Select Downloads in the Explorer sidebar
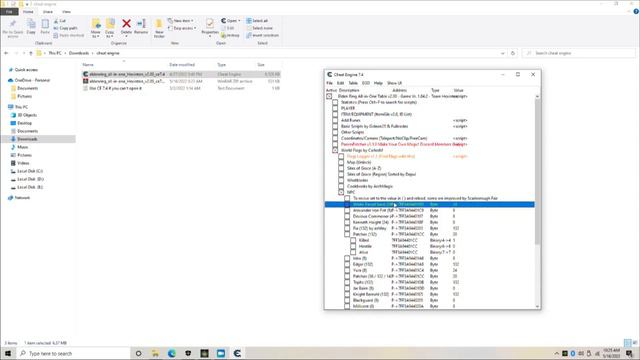This screenshot has width=640, height=360. click(x=27, y=139)
